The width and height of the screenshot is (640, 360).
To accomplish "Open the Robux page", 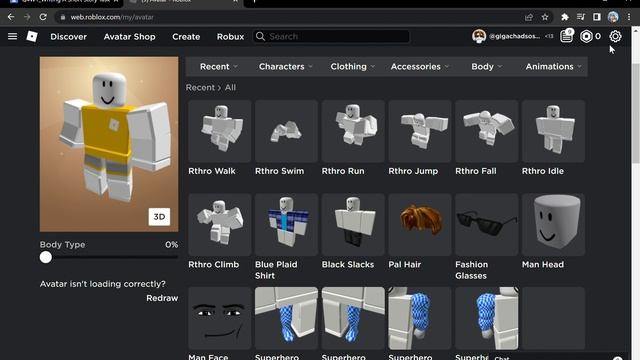I will pyautogui.click(x=230, y=37).
